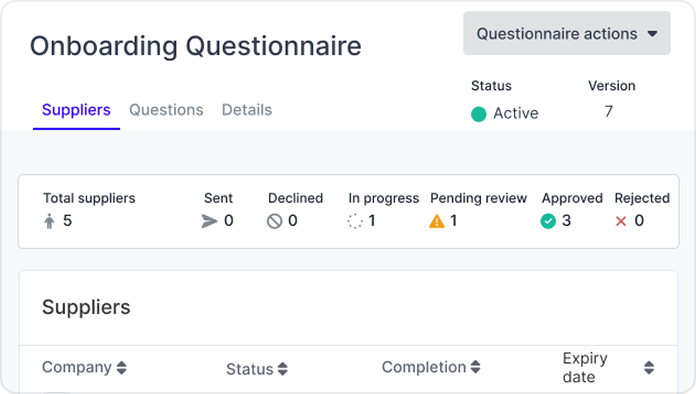Screen dimensions: 696x394
Task: Open the Questionnaire actions dropdown
Action: click(x=567, y=33)
